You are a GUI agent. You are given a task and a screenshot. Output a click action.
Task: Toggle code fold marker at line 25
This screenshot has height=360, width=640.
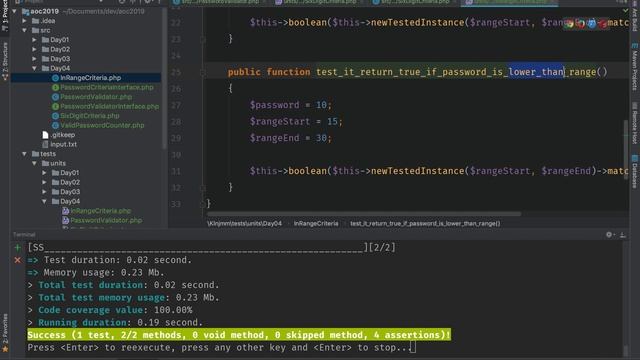pyautogui.click(x=203, y=72)
